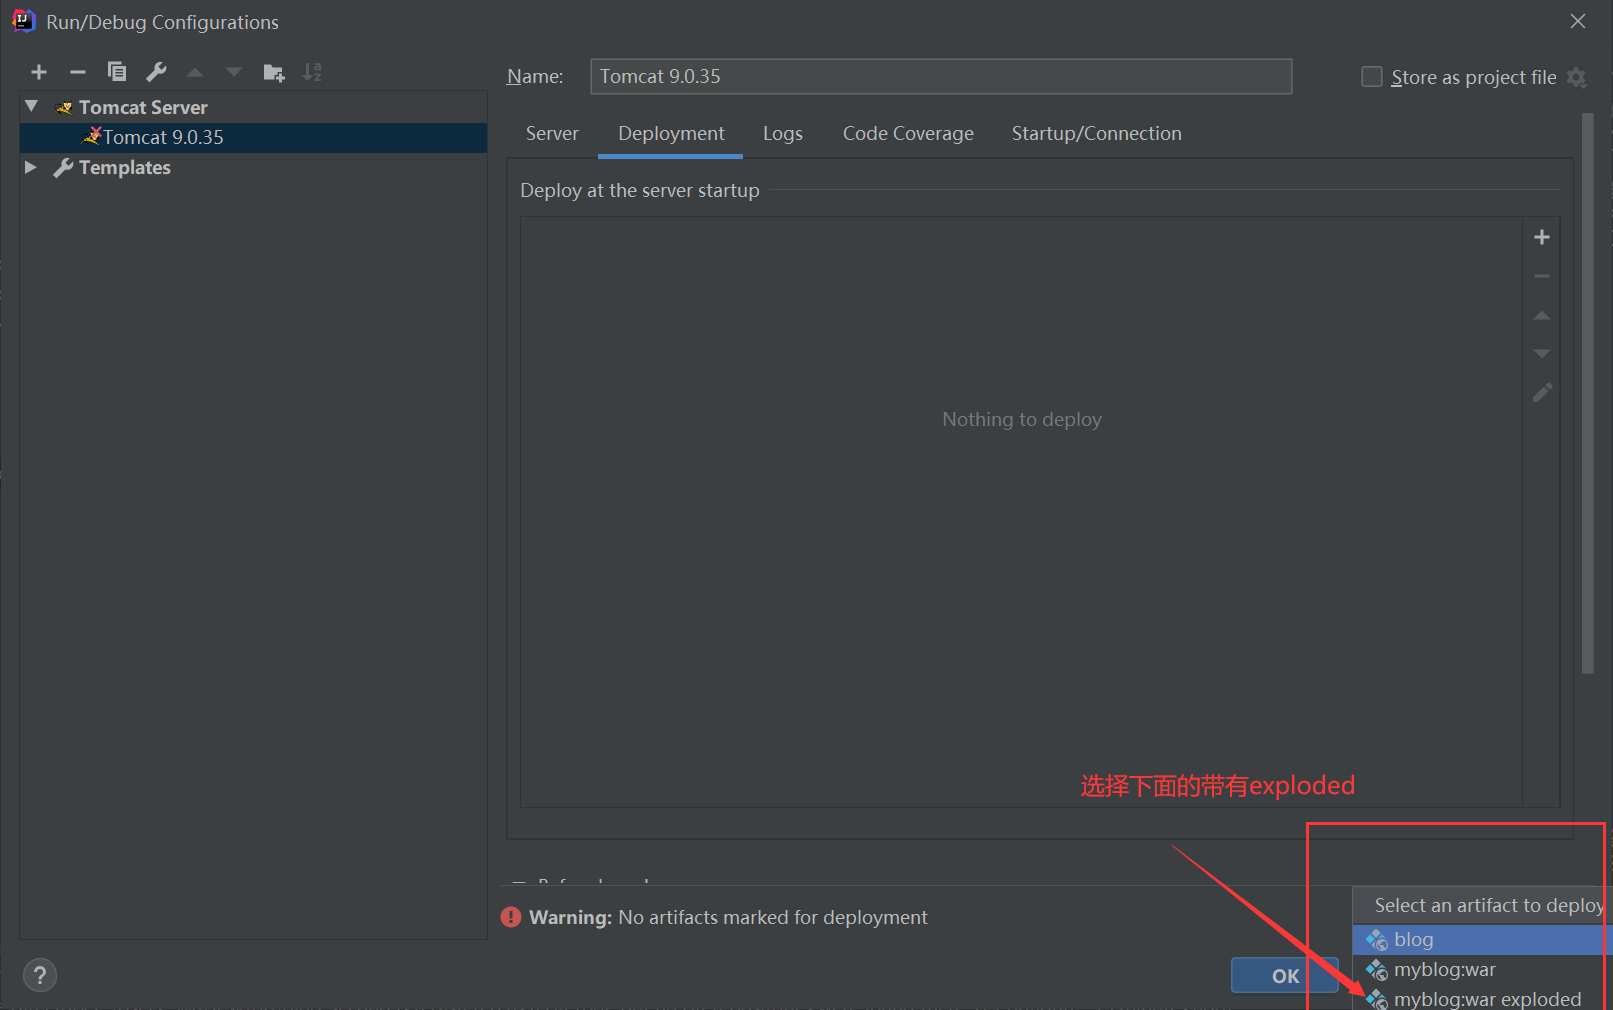Viewport: 1613px width, 1010px height.
Task: Choose myblog:war artifact from popup
Action: coord(1482,969)
